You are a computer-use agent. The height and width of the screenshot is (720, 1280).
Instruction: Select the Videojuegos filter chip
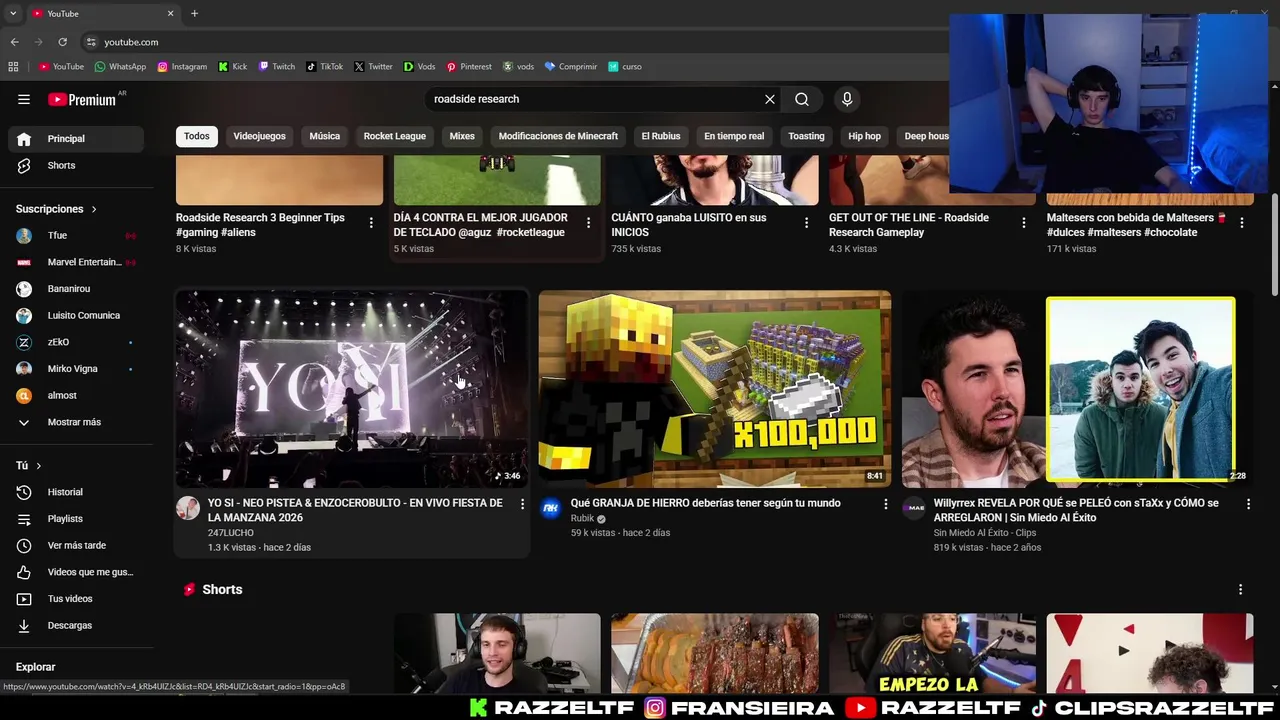click(259, 136)
